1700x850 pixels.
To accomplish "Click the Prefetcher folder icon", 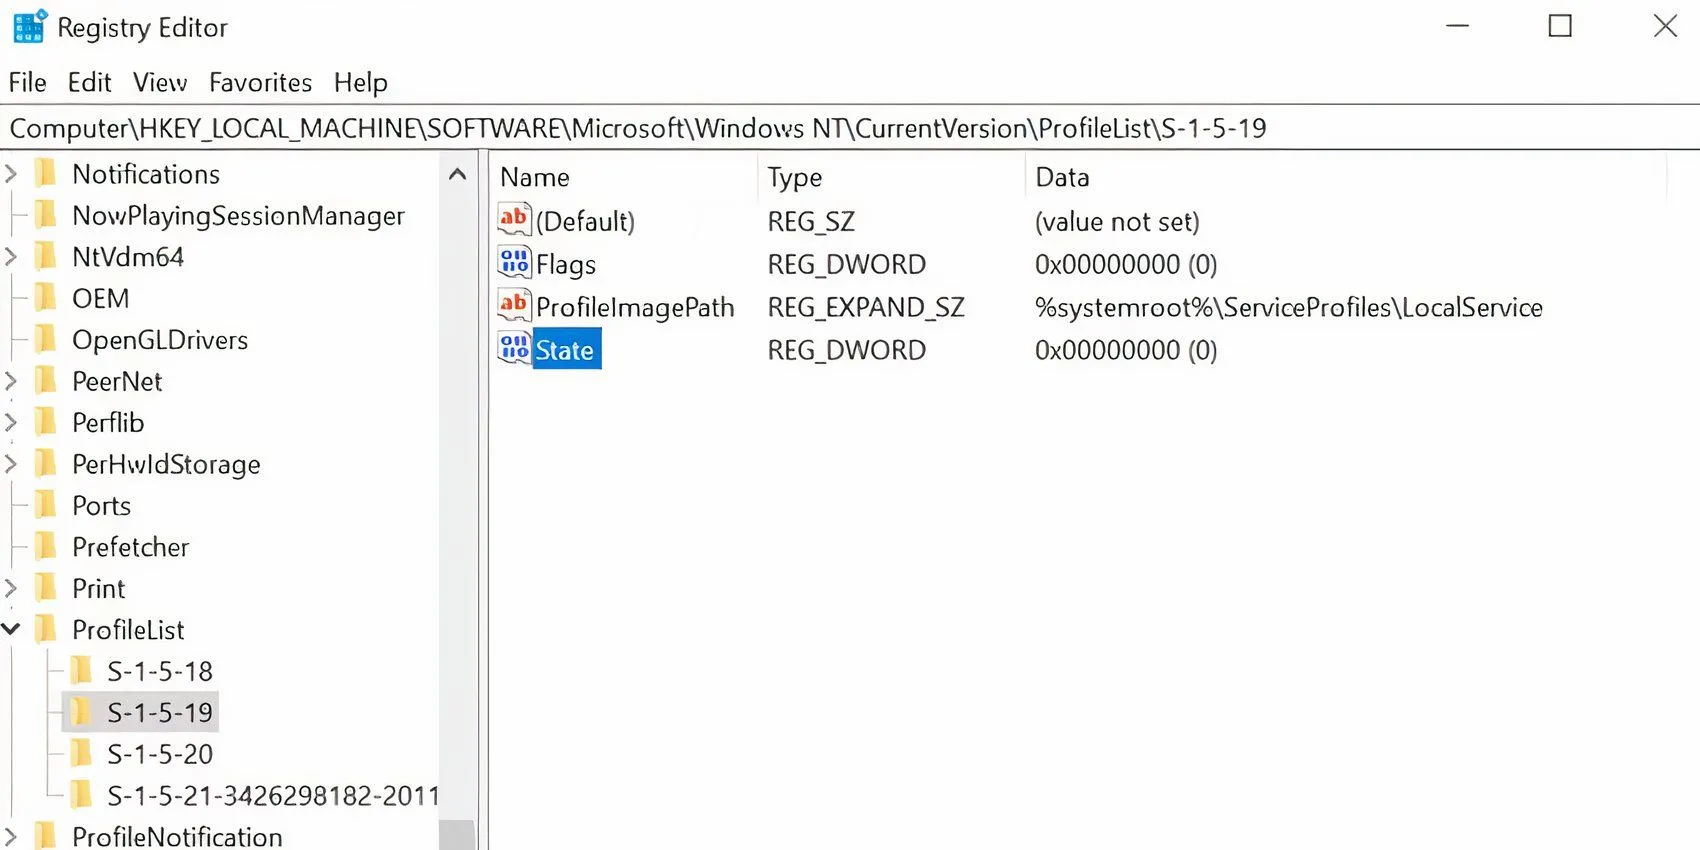I will tap(45, 547).
